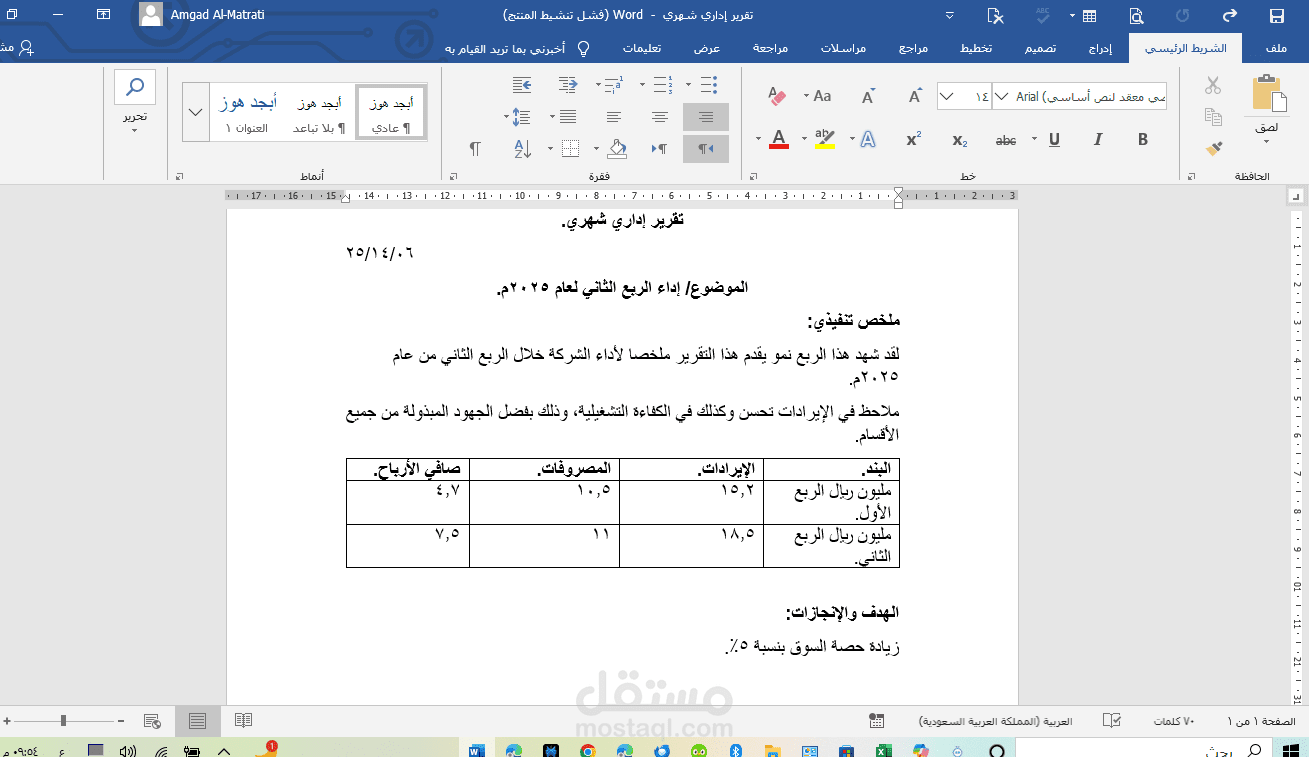Click the ٧٠ كلمات word count

1175,721
